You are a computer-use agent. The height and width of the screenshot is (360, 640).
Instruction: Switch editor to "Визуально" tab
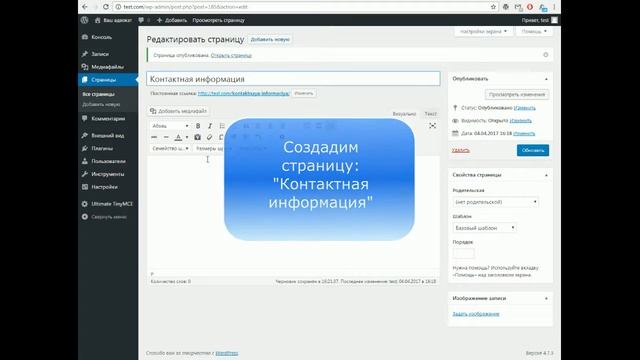(404, 114)
